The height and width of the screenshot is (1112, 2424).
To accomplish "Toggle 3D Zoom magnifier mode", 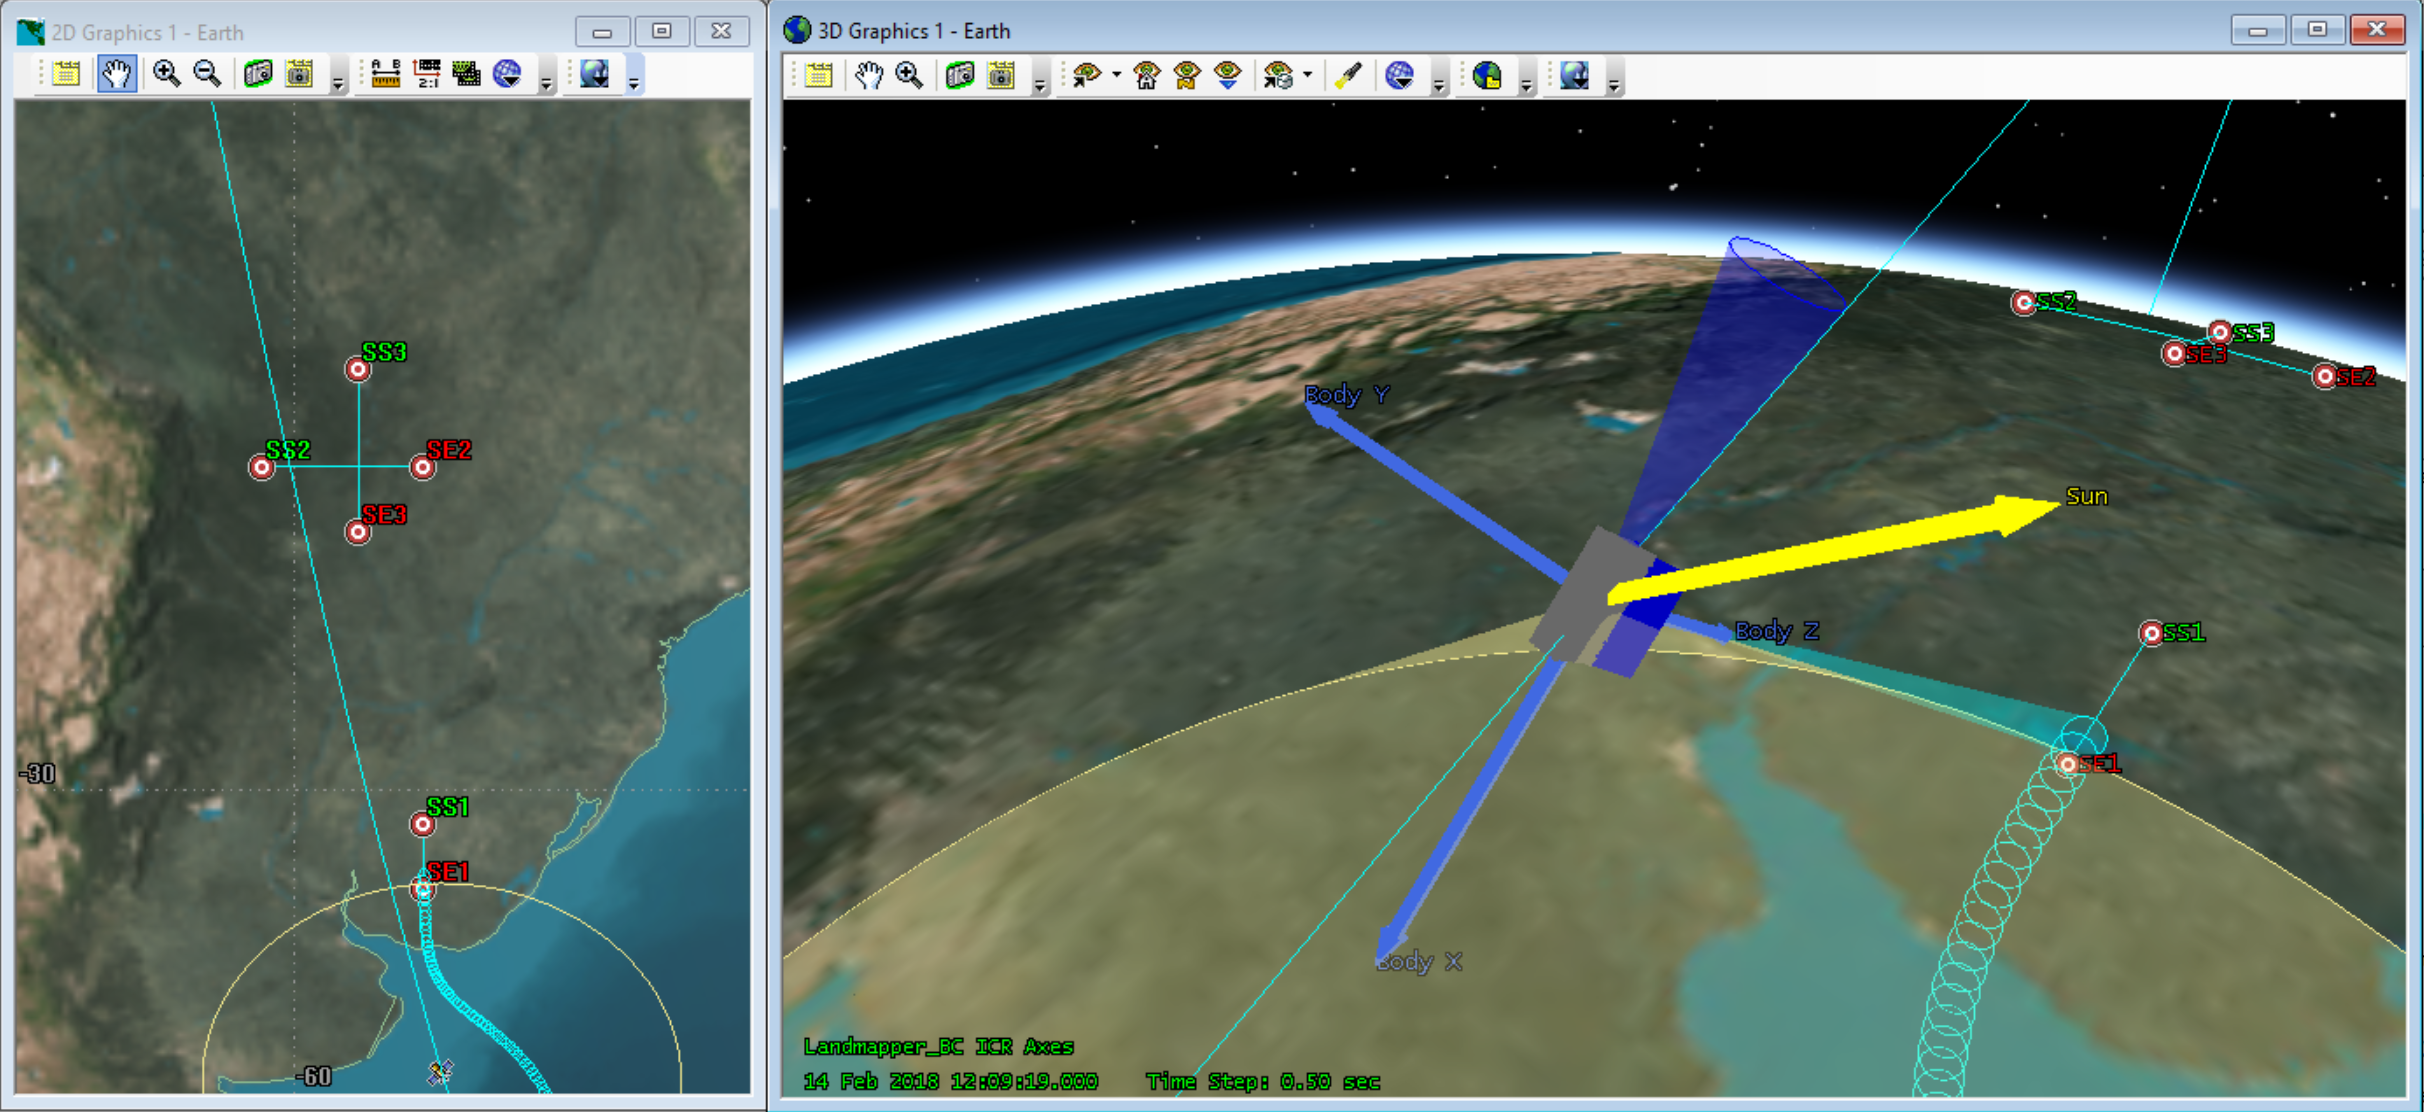I will point(909,76).
